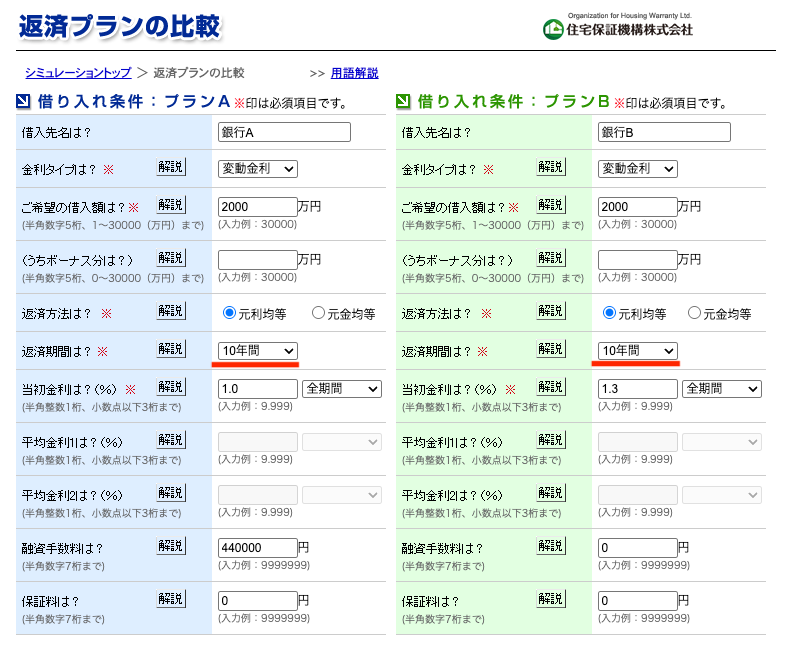Select 元金均等 radio button in Plan A
This screenshot has width=788, height=657.
(319, 313)
